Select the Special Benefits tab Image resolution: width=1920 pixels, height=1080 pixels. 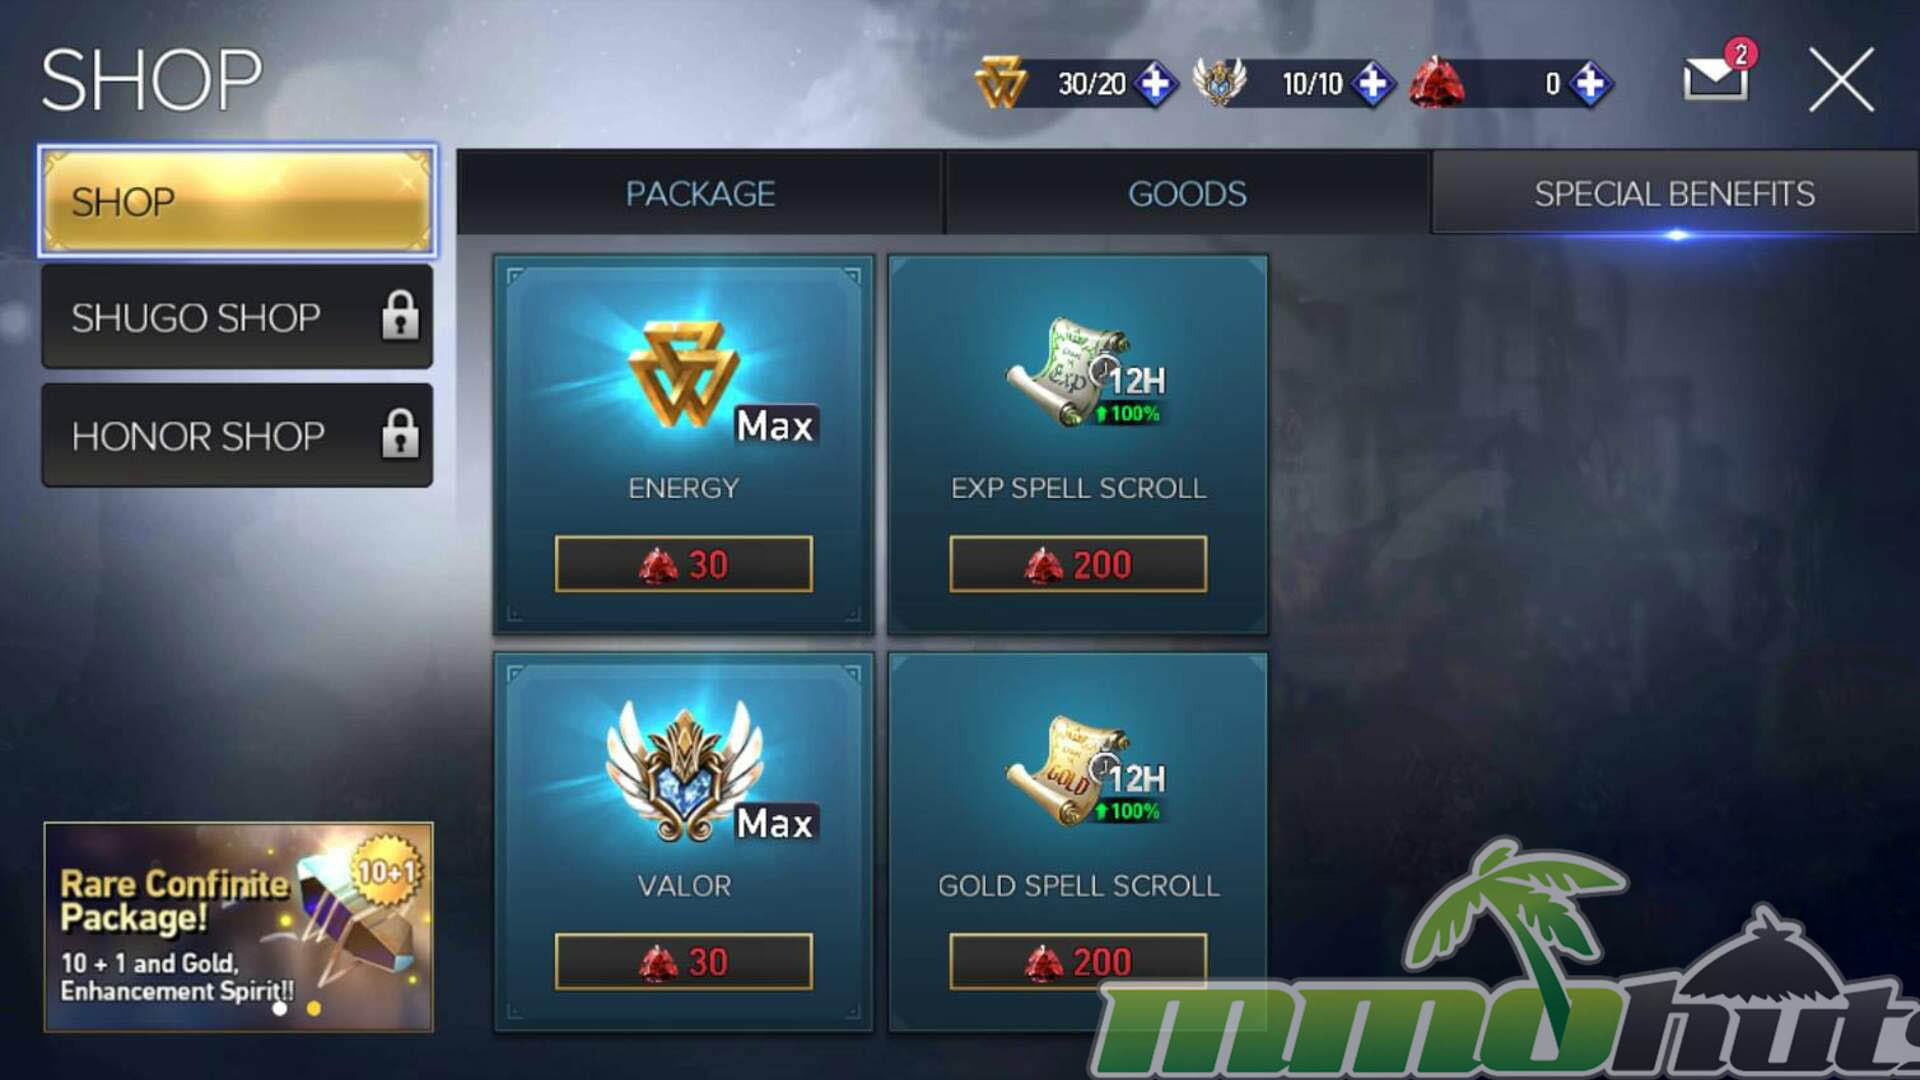pos(1675,193)
